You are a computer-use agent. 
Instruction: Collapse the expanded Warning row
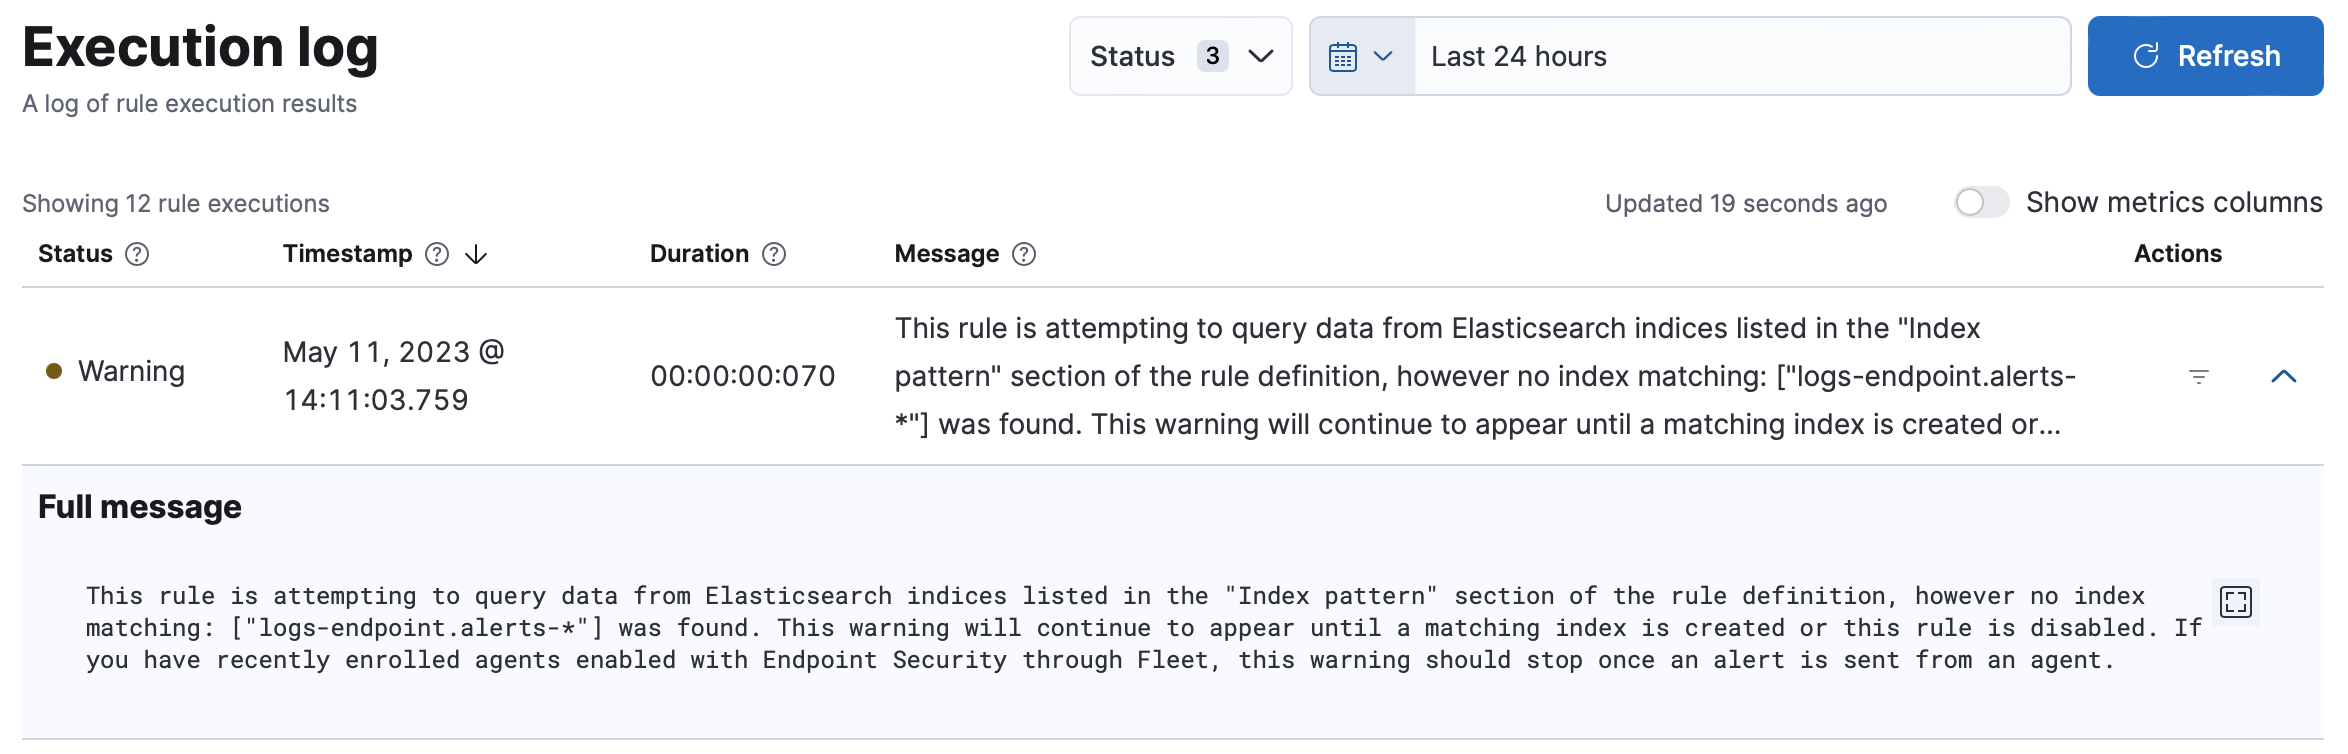[2283, 376]
